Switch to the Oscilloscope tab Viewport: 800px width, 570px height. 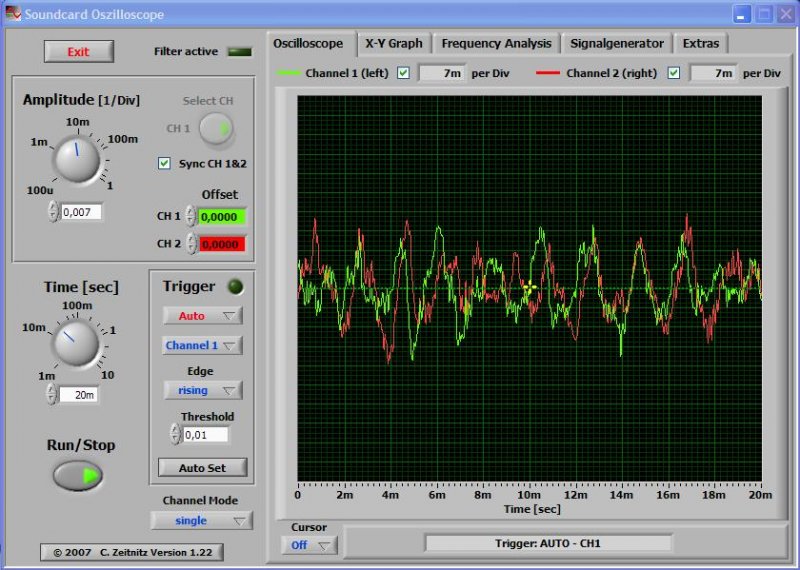tap(308, 43)
